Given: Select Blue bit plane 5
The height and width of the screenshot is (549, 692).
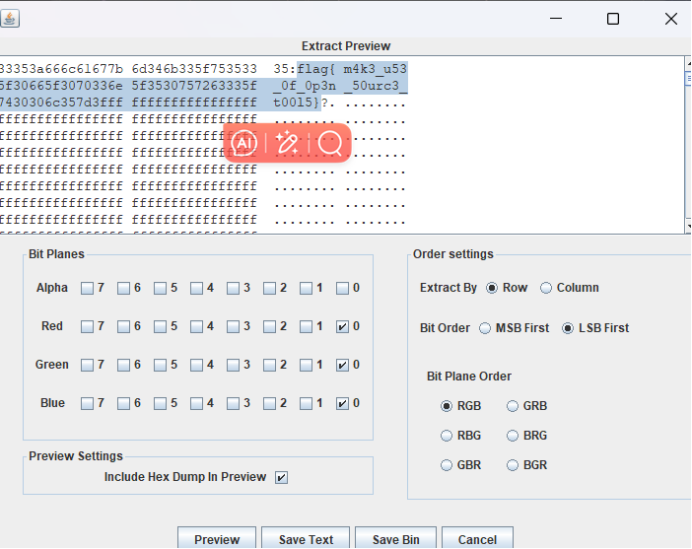Looking at the screenshot, I should pos(160,404).
